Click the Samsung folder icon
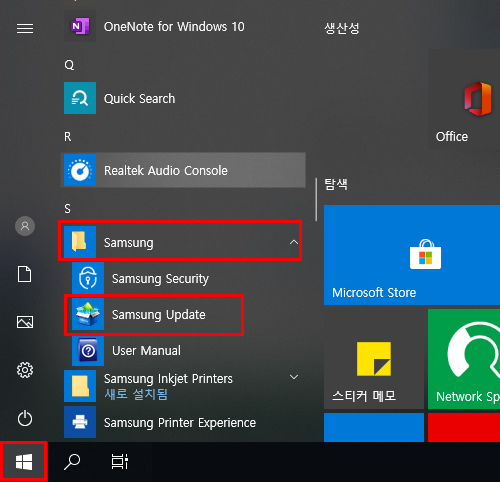The image size is (500, 482). tap(80, 242)
